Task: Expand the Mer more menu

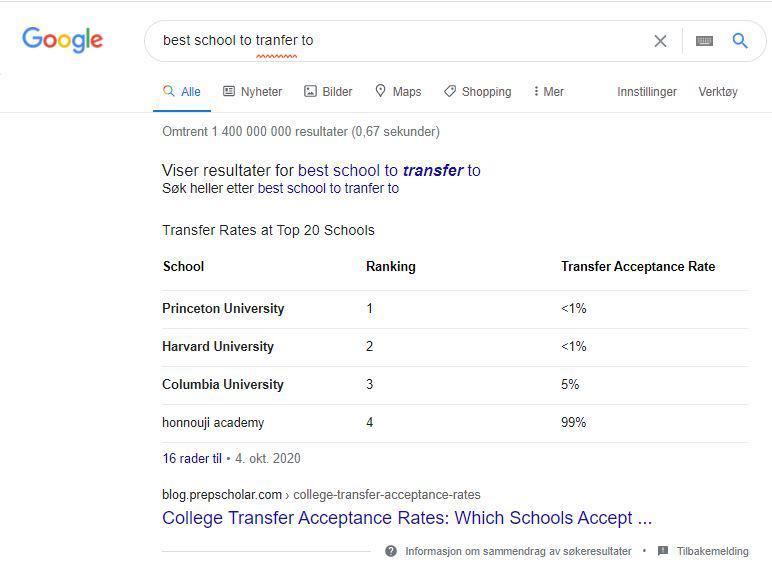Action: point(549,91)
